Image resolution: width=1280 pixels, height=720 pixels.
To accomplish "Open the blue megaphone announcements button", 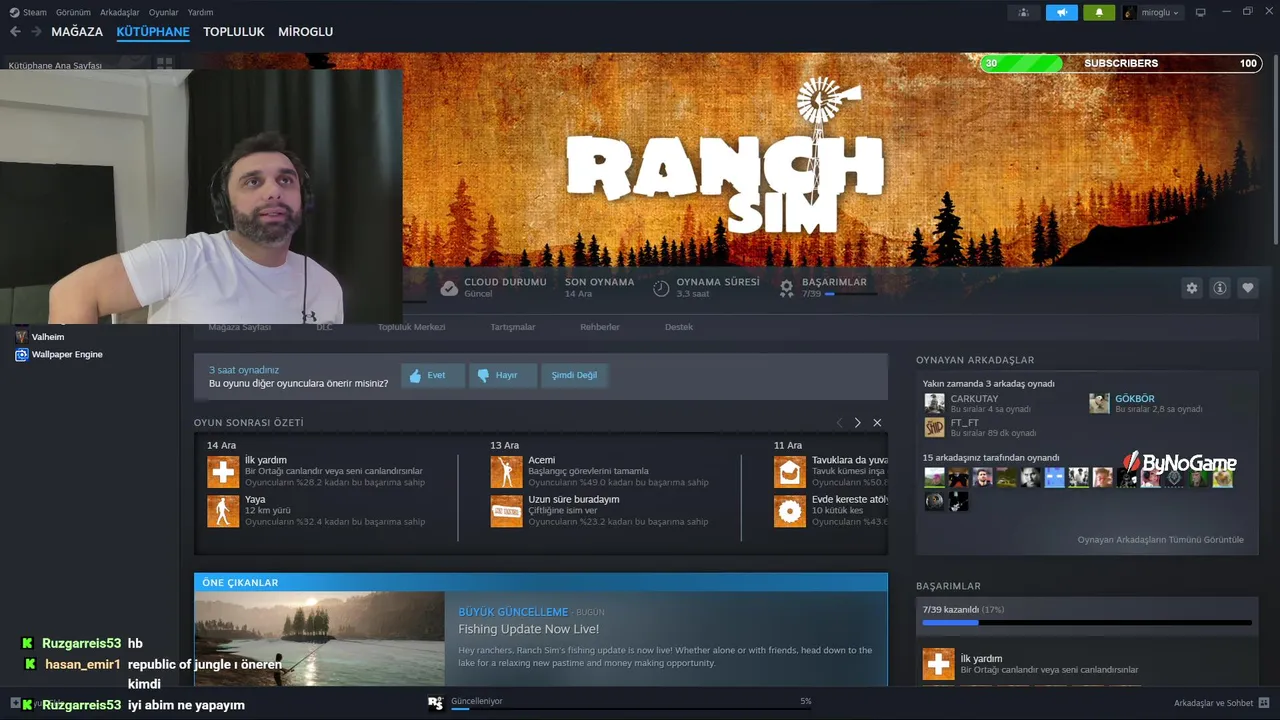I will tap(1062, 12).
